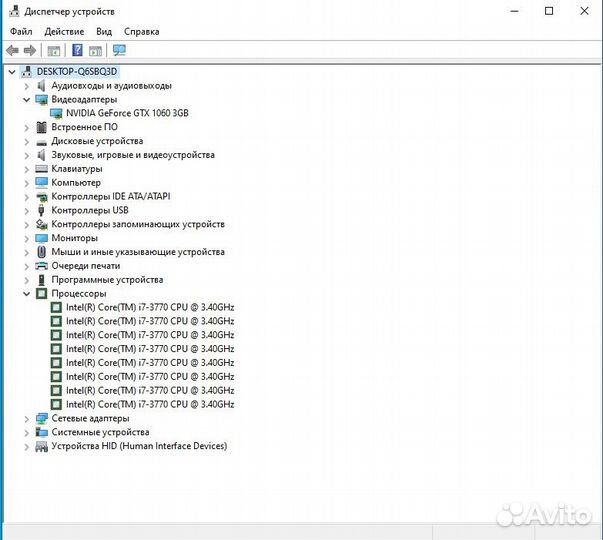The width and height of the screenshot is (603, 540).
Task: Click the printer icon for Очереди печати
Action: click(x=42, y=266)
